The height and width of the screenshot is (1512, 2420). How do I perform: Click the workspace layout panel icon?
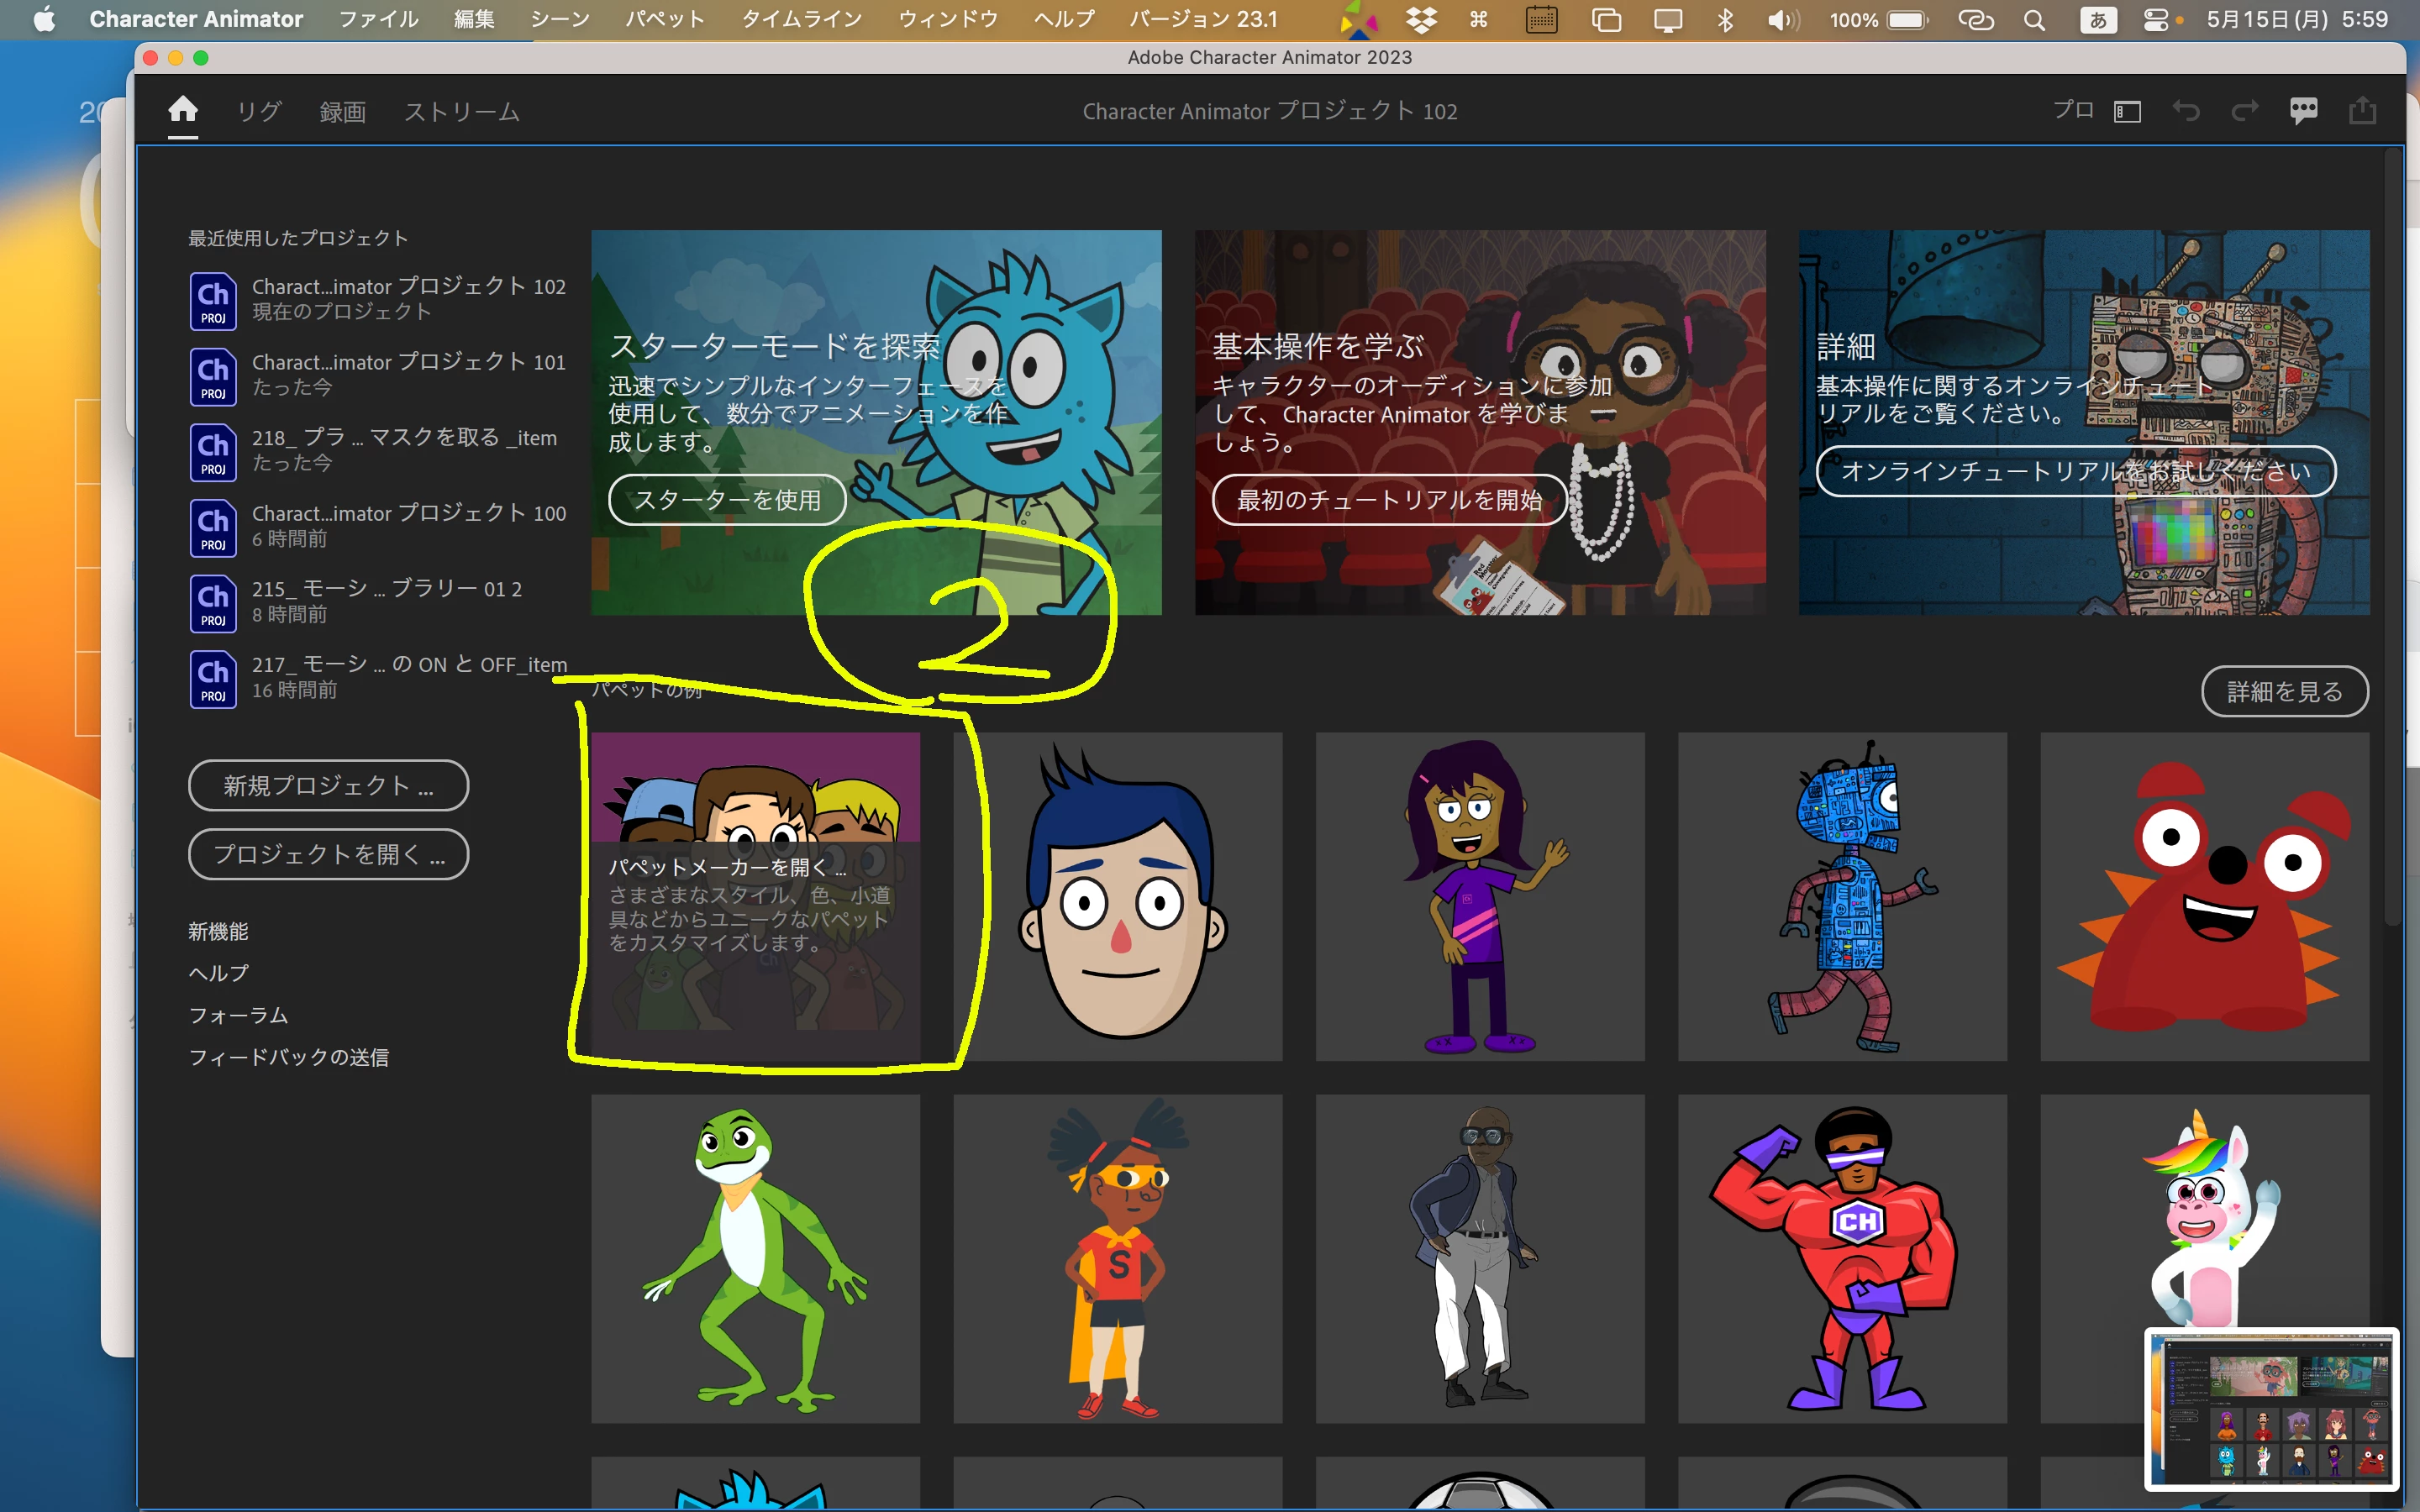[x=2127, y=112]
